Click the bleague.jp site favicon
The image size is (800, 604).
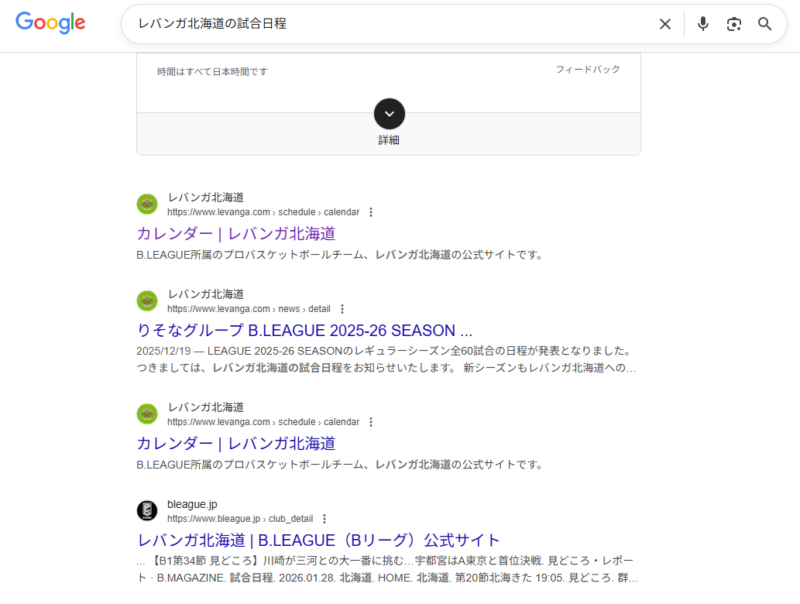[147, 511]
